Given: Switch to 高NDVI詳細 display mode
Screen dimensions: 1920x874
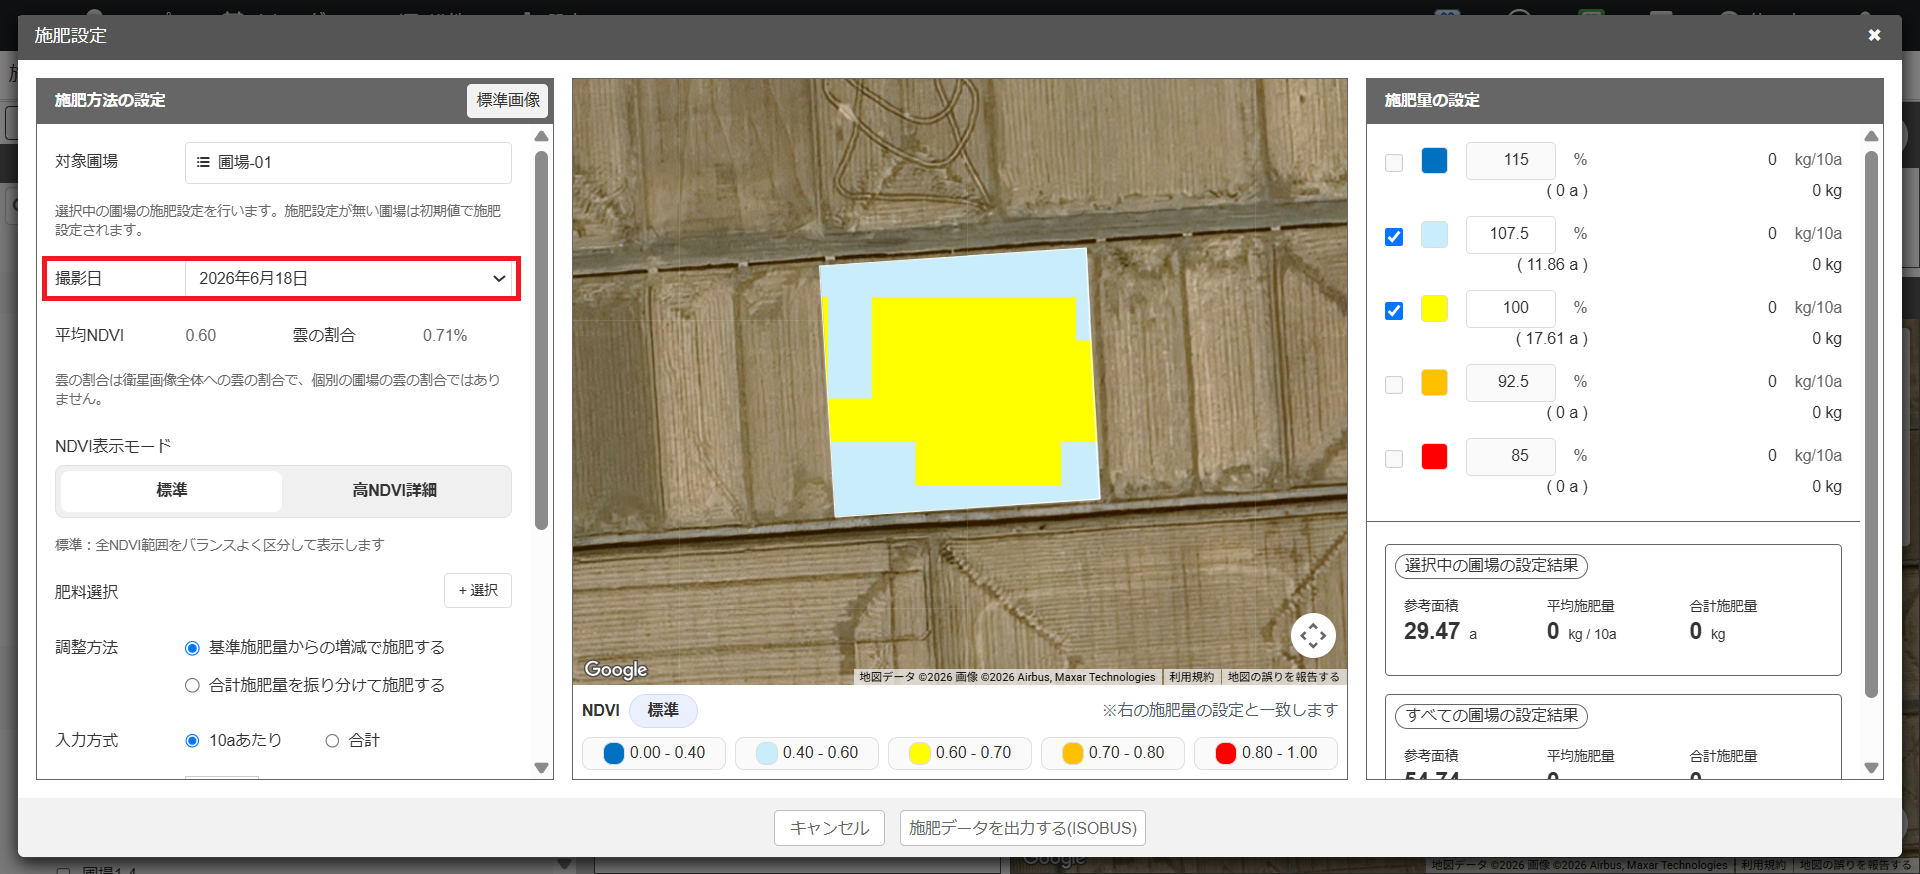Looking at the screenshot, I should click(x=395, y=490).
